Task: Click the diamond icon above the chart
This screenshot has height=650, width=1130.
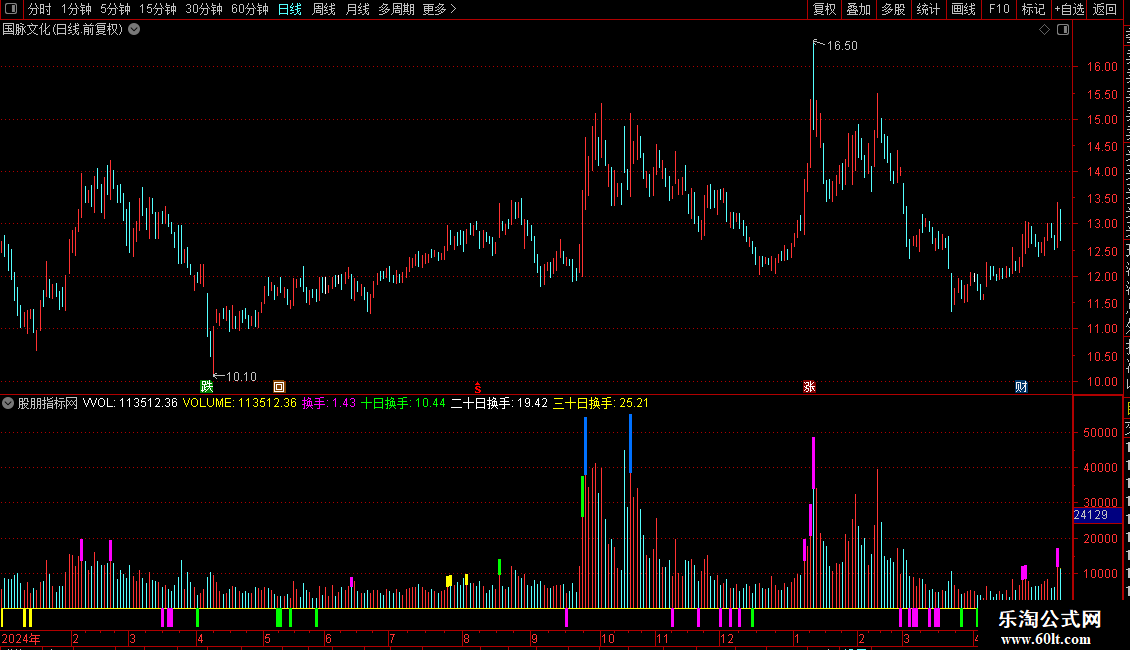Action: click(x=1044, y=30)
